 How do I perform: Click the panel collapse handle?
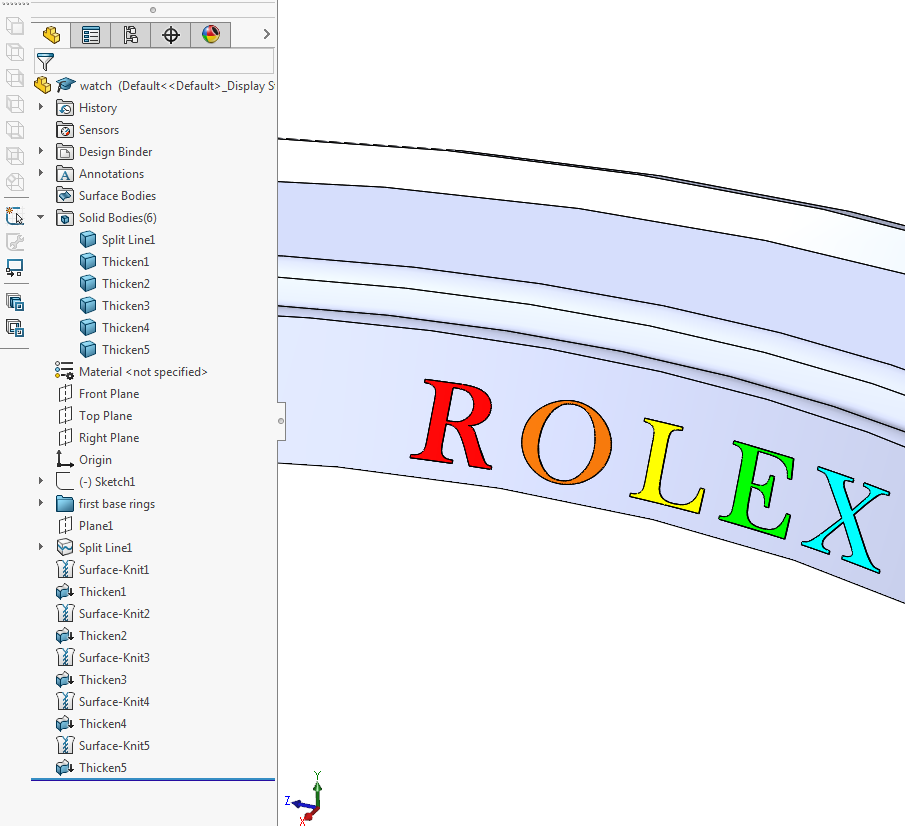(x=281, y=421)
